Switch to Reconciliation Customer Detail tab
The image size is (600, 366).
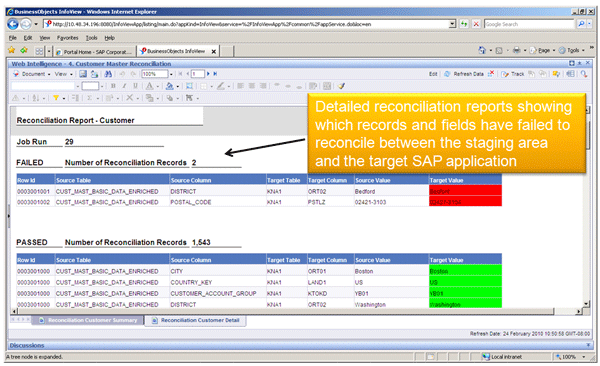click(x=196, y=320)
